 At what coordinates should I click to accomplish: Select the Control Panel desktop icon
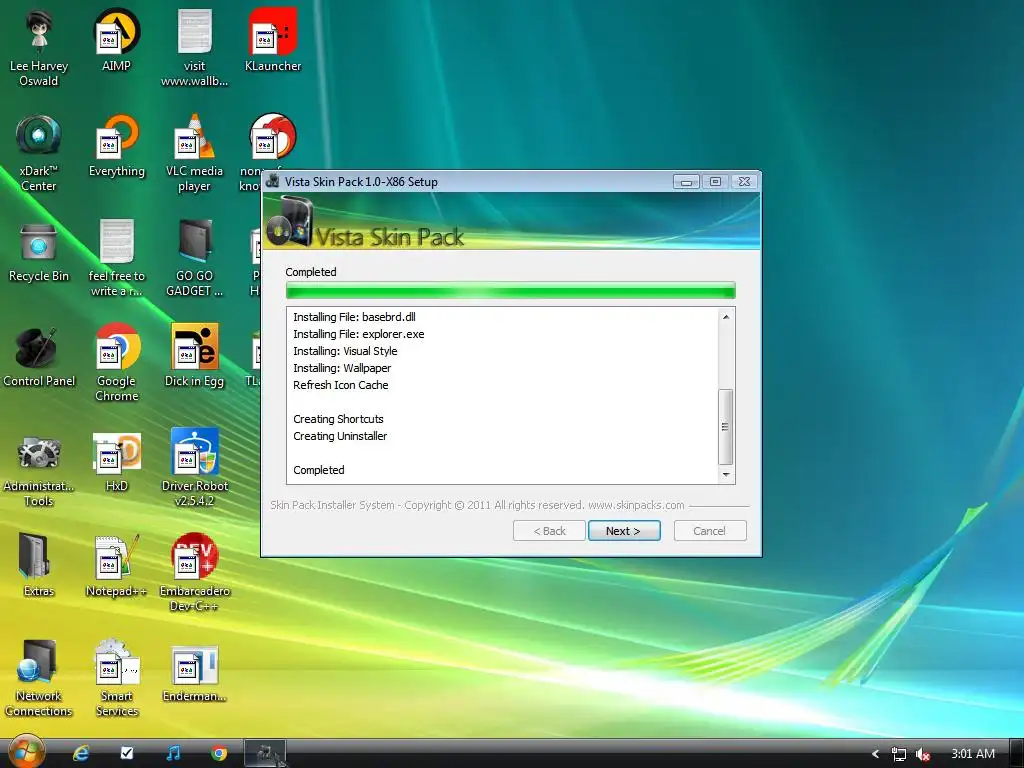point(39,357)
